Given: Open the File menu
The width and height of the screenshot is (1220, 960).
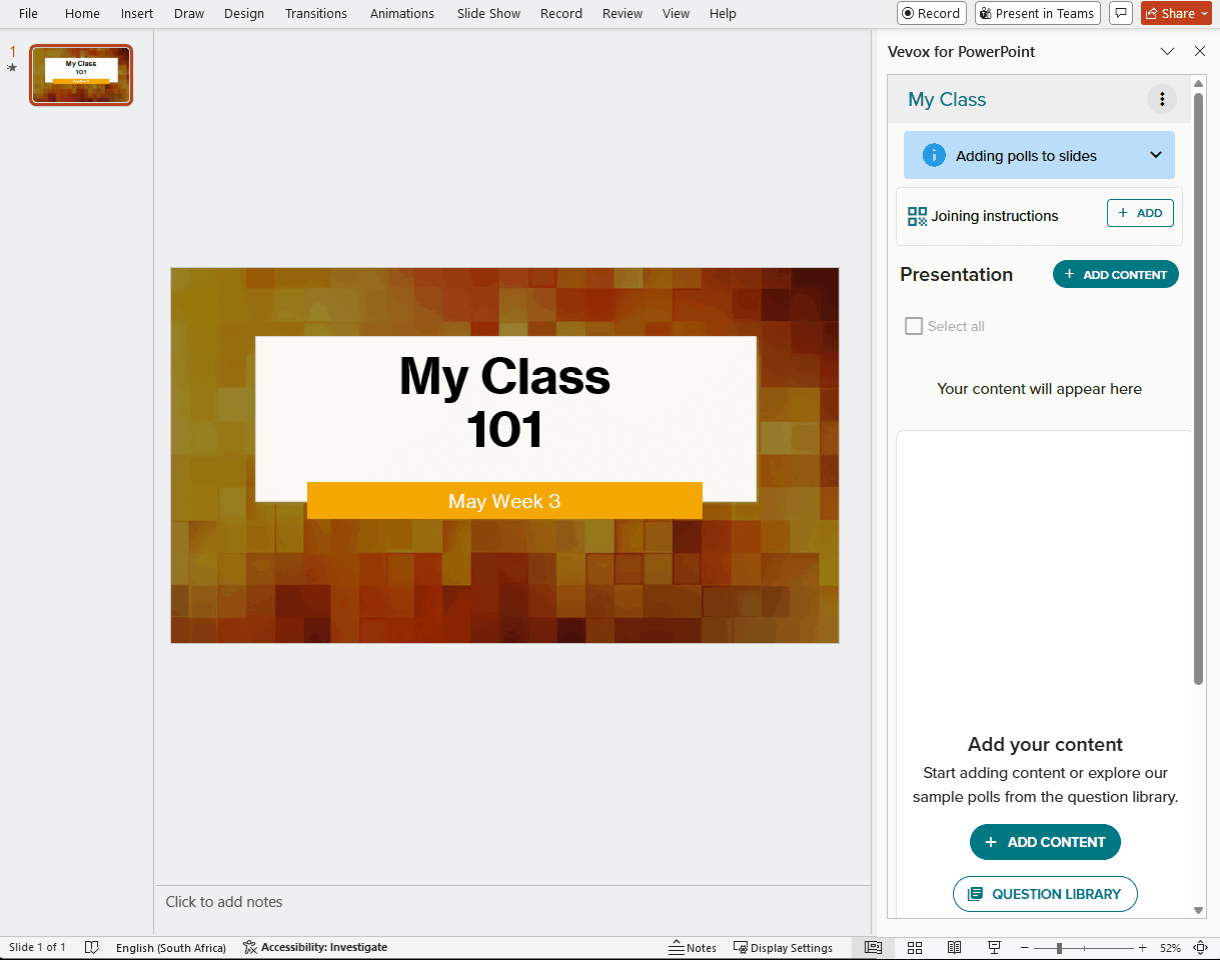Looking at the screenshot, I should coord(28,13).
